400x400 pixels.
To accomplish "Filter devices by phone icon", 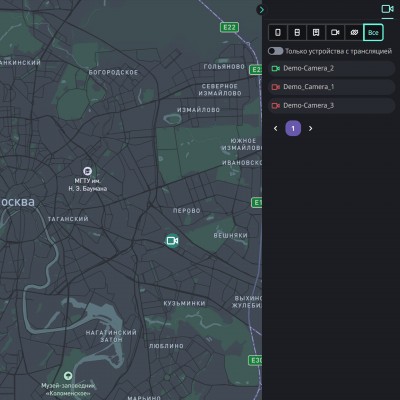I will (278, 32).
